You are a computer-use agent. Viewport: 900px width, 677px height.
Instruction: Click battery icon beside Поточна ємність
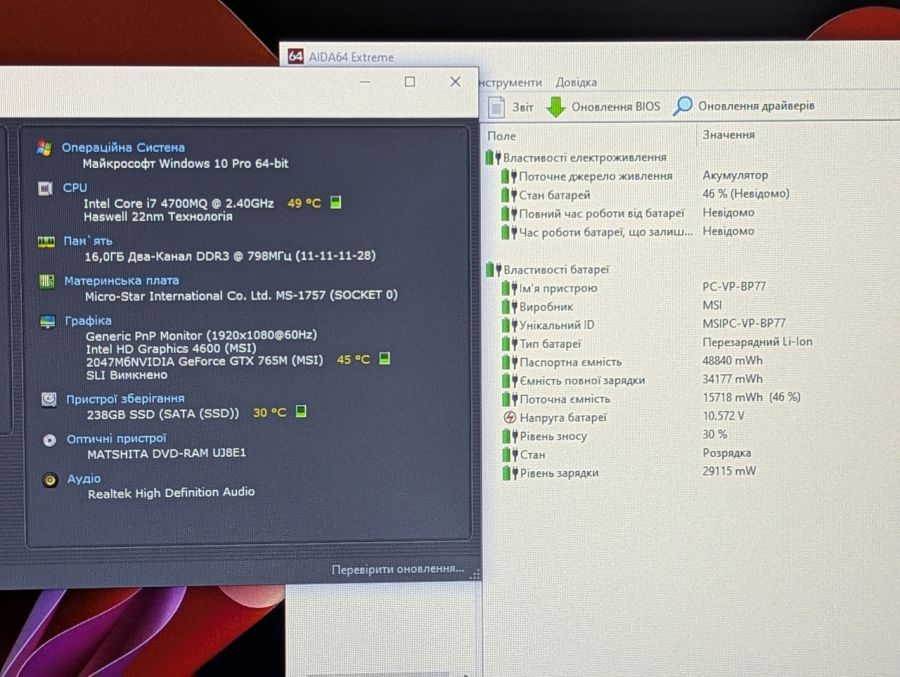(509, 399)
